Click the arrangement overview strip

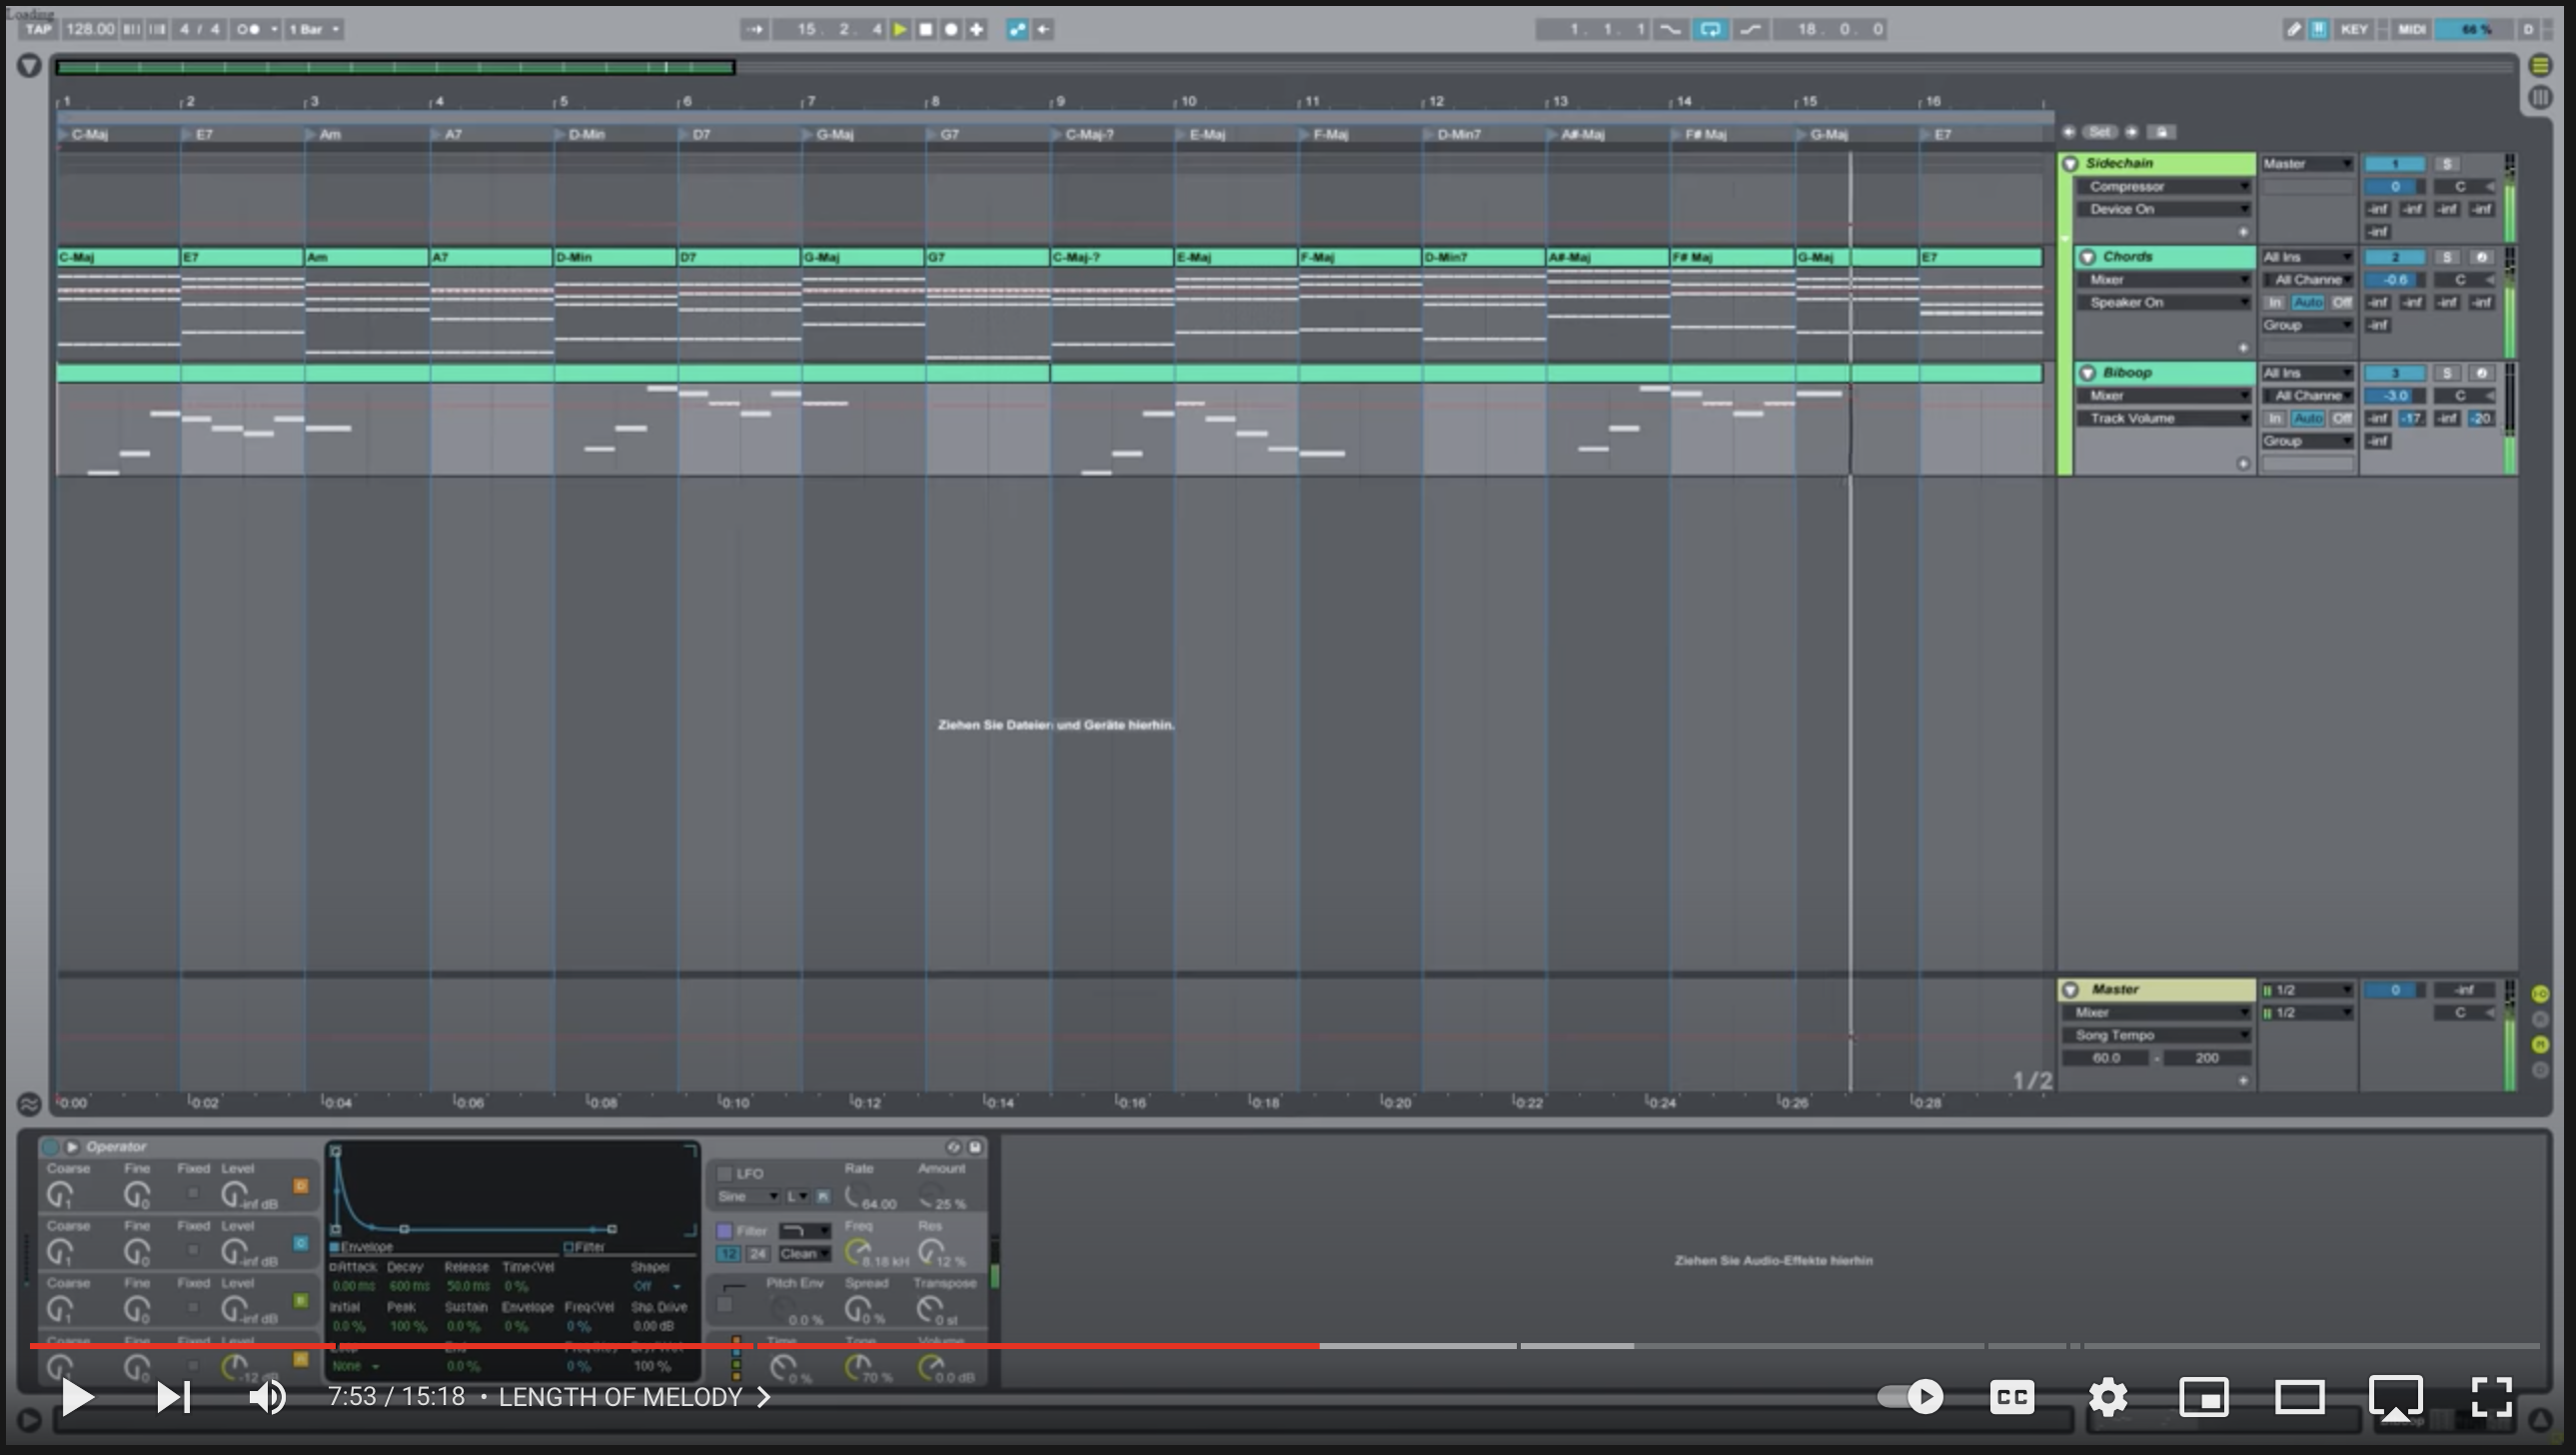[1283, 67]
